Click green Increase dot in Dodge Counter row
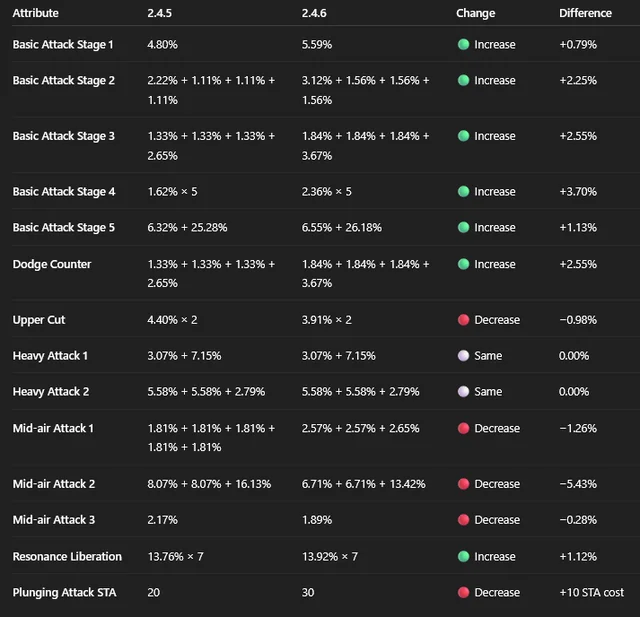This screenshot has width=640, height=617. (463, 264)
